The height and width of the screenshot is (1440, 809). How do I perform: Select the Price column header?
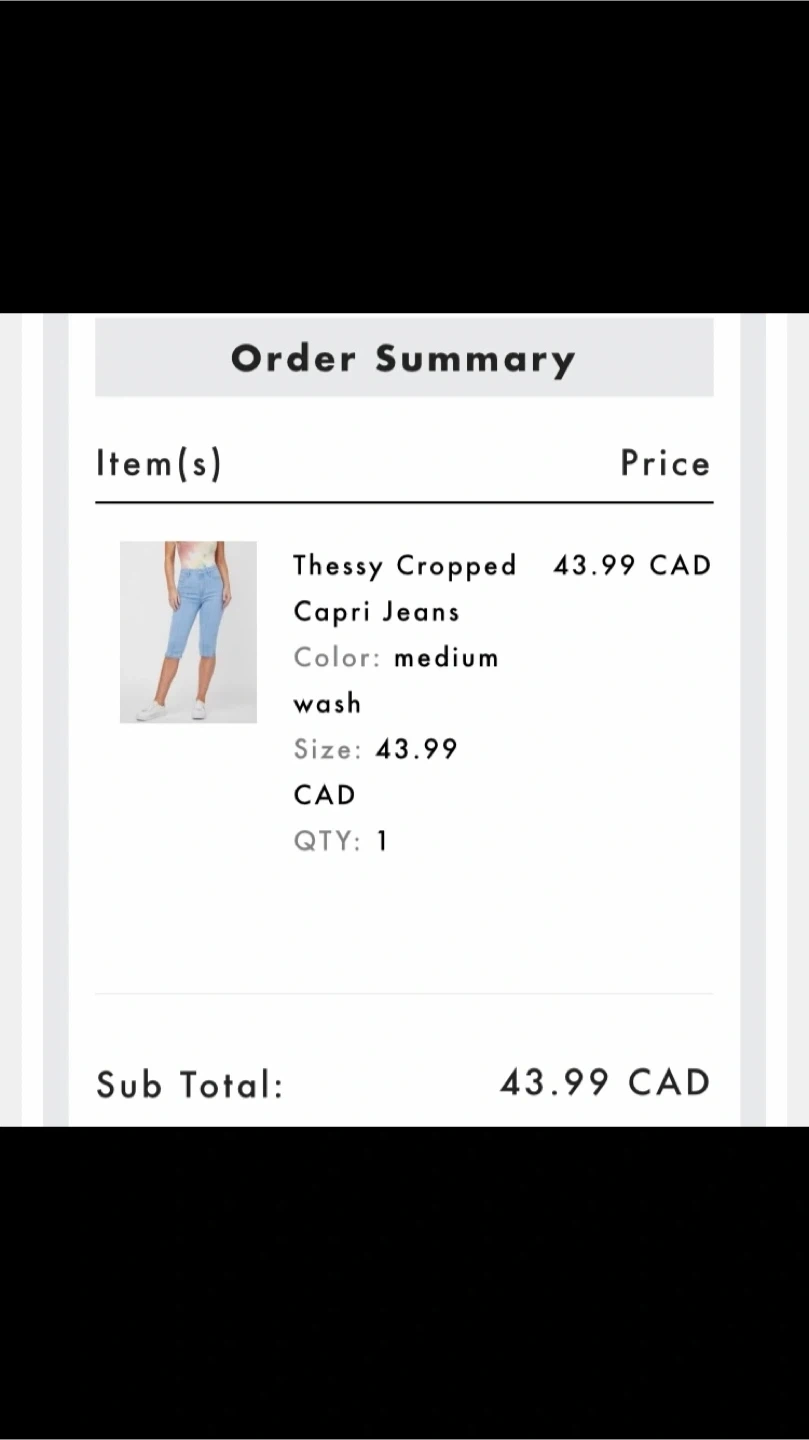(x=665, y=463)
